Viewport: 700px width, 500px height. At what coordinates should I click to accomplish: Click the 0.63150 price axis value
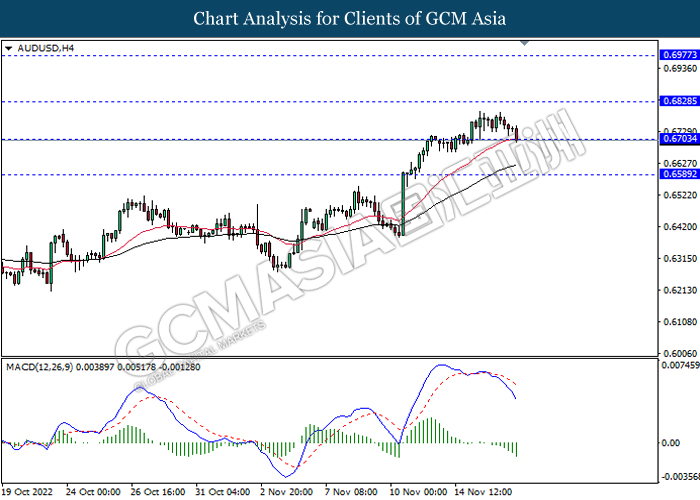[680, 258]
